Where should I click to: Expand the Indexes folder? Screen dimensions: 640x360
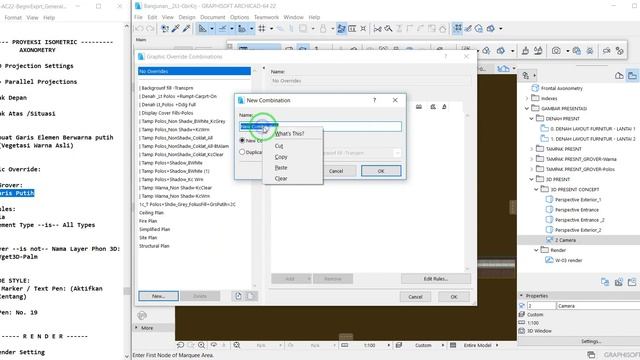527,98
